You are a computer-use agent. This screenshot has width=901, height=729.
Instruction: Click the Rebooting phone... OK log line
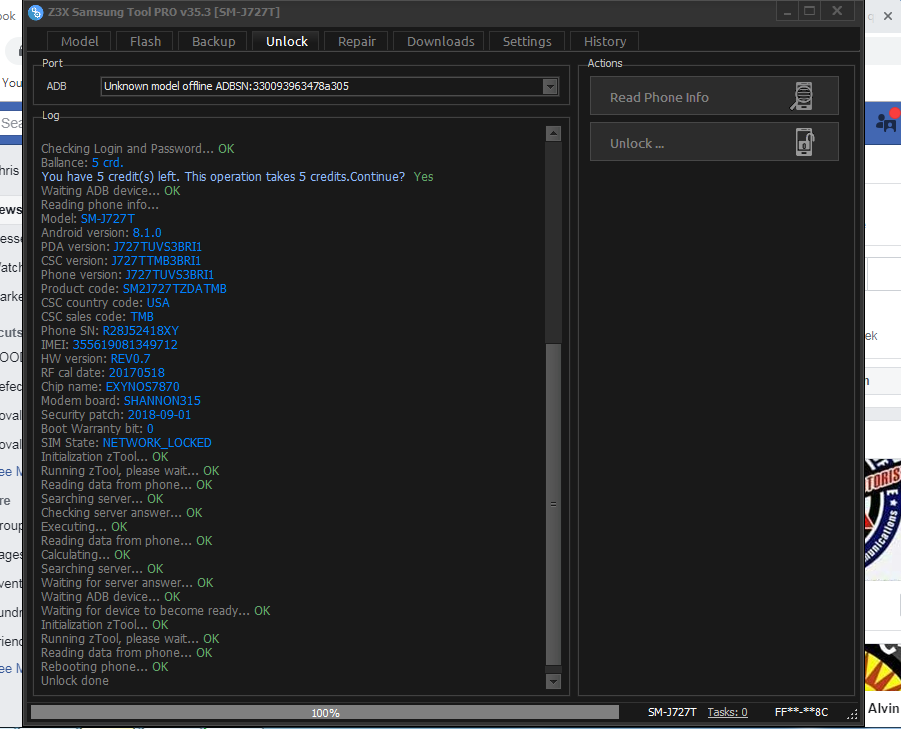105,667
